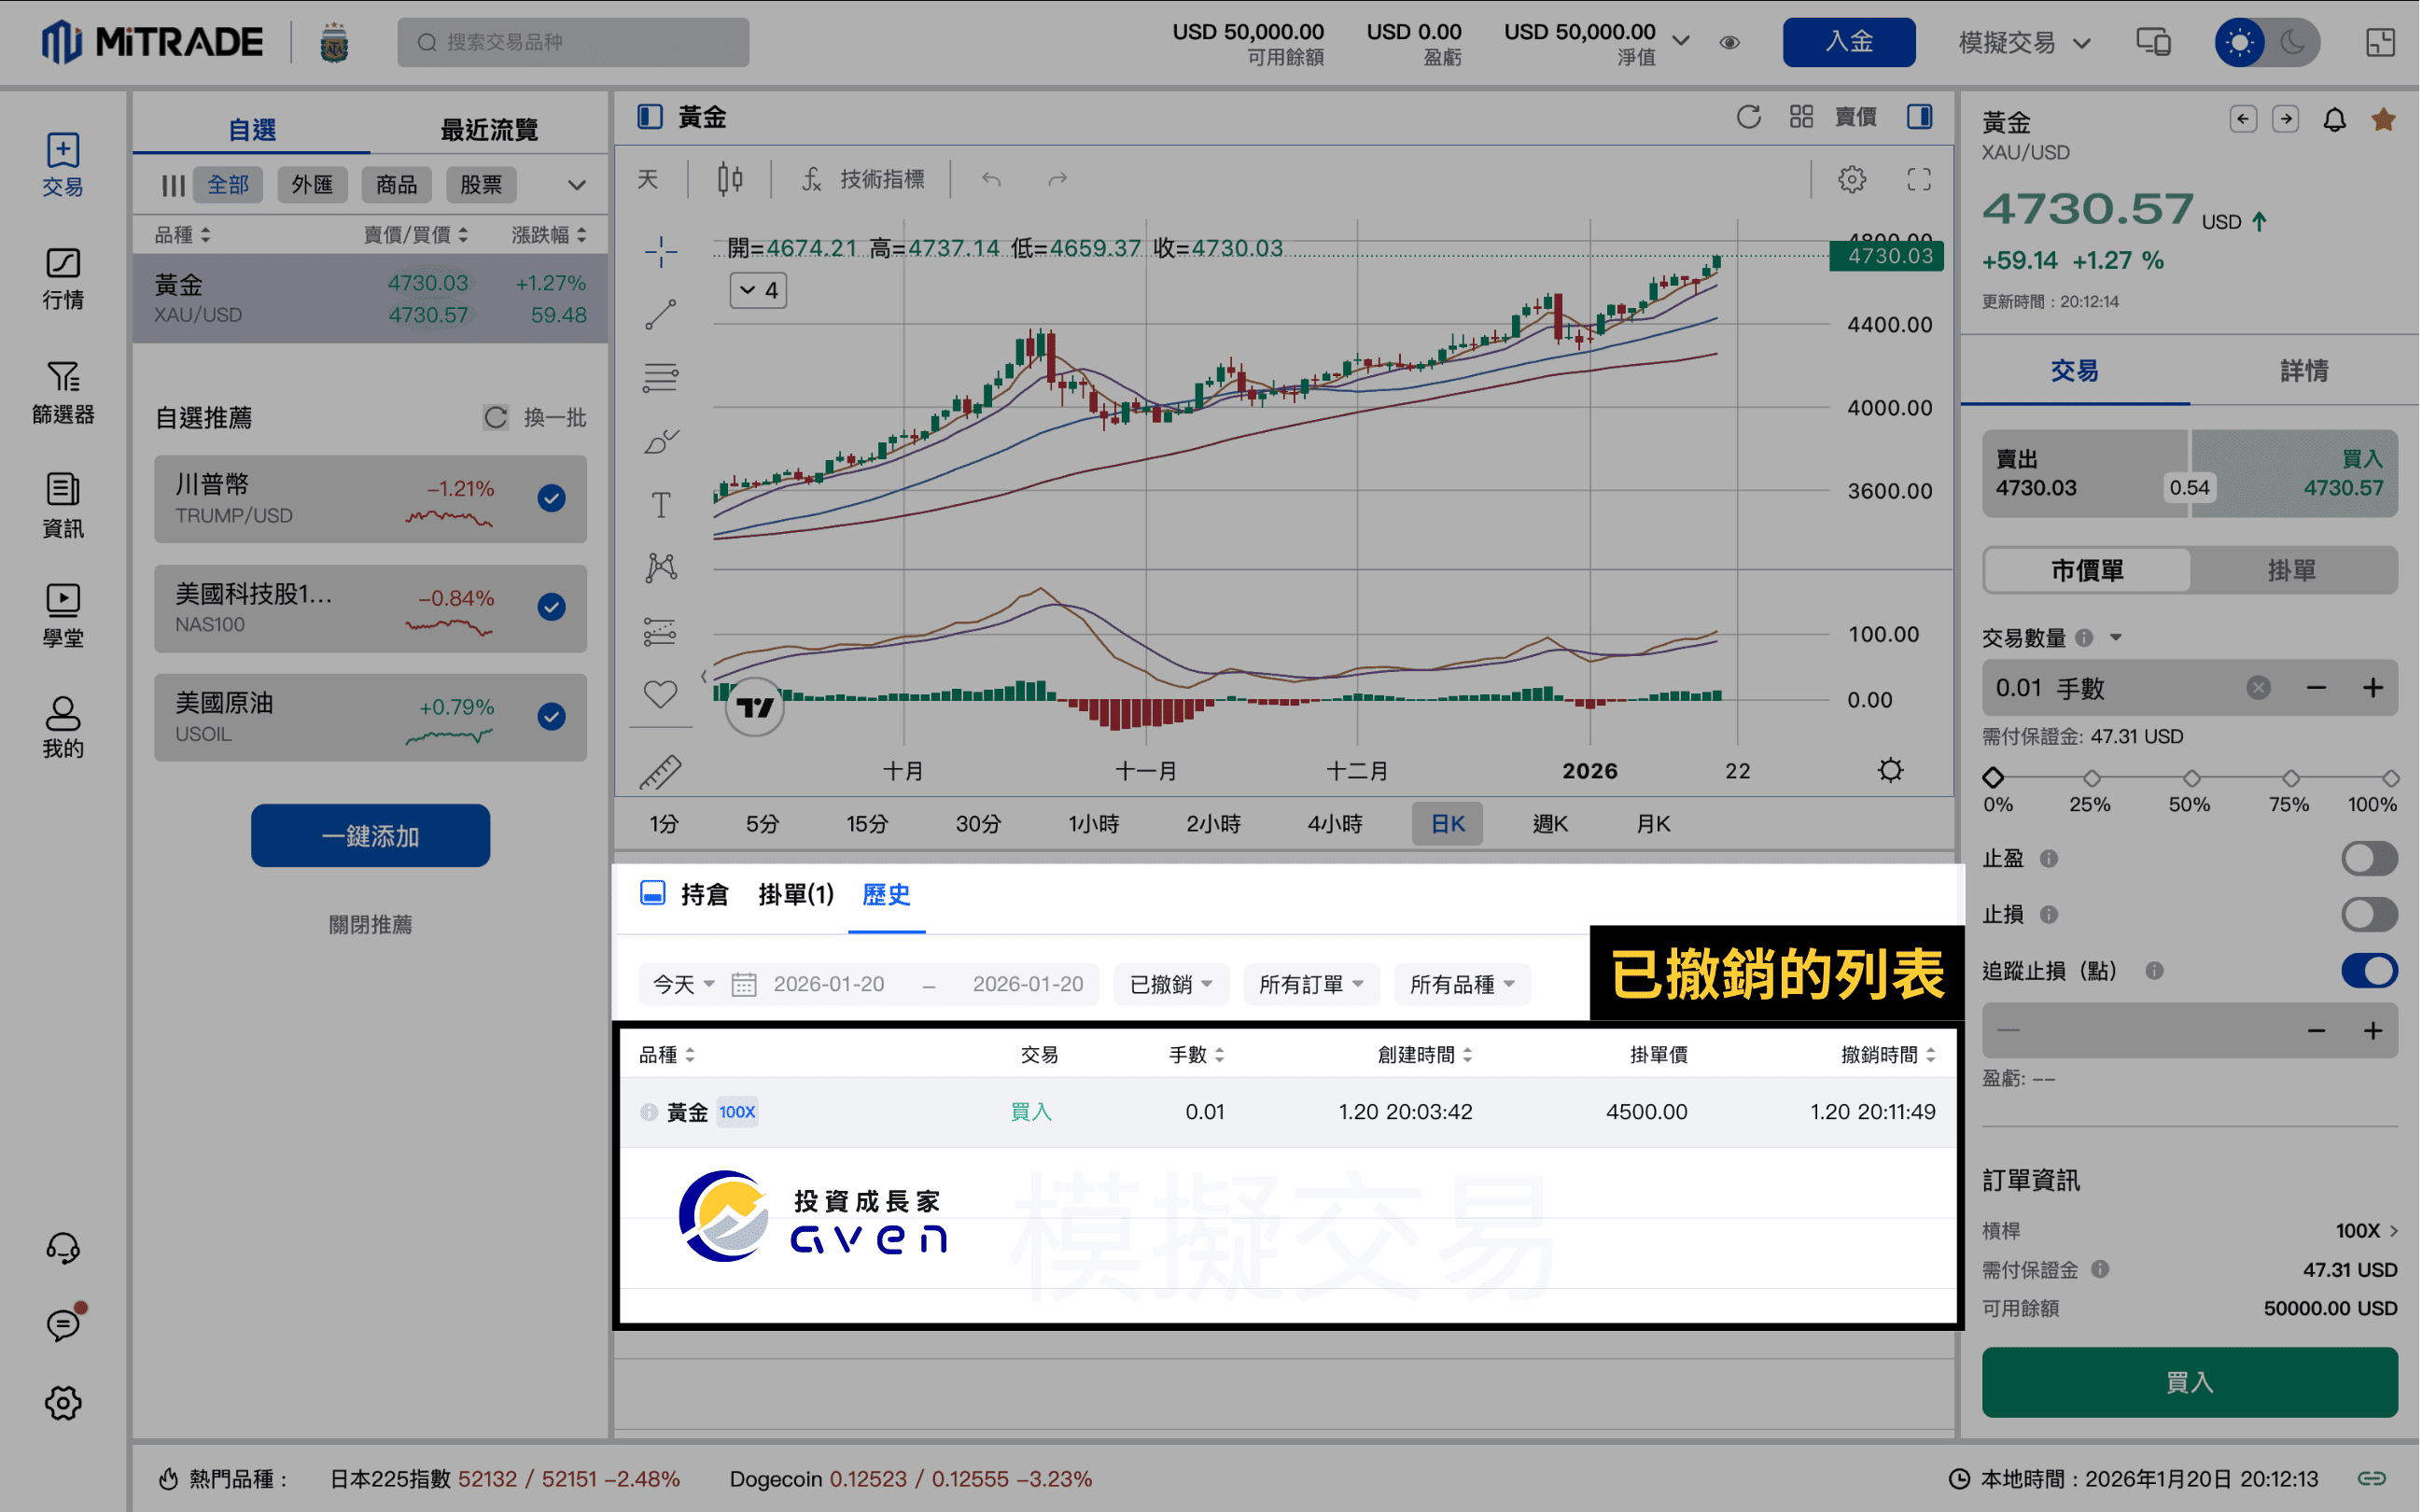This screenshot has width=2422, height=1512.
Task: Disable the 追蹤止損 trailing stop toggle
Action: (x=2369, y=970)
